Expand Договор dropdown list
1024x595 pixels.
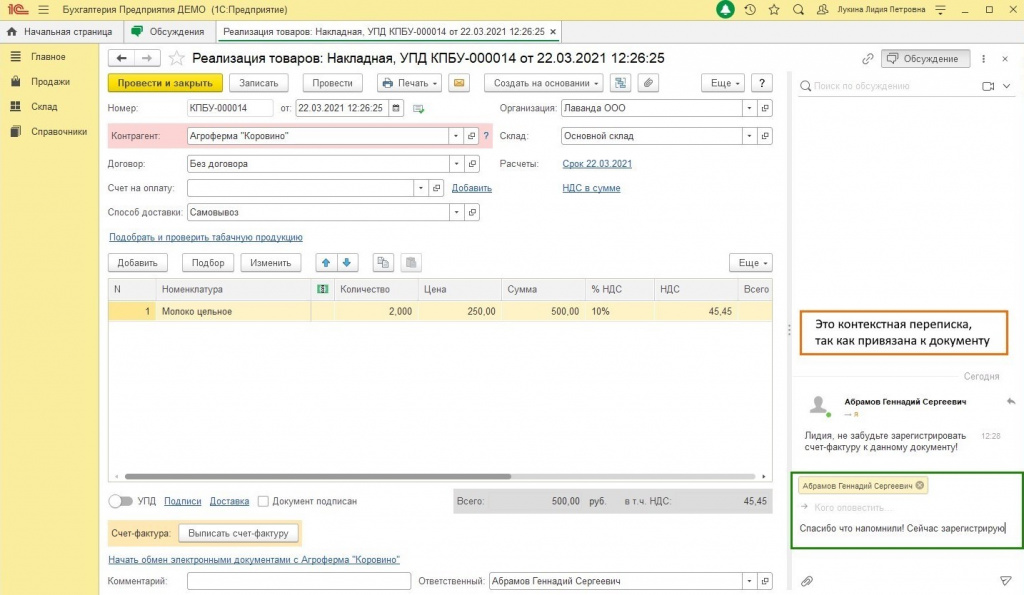pyautogui.click(x=456, y=164)
